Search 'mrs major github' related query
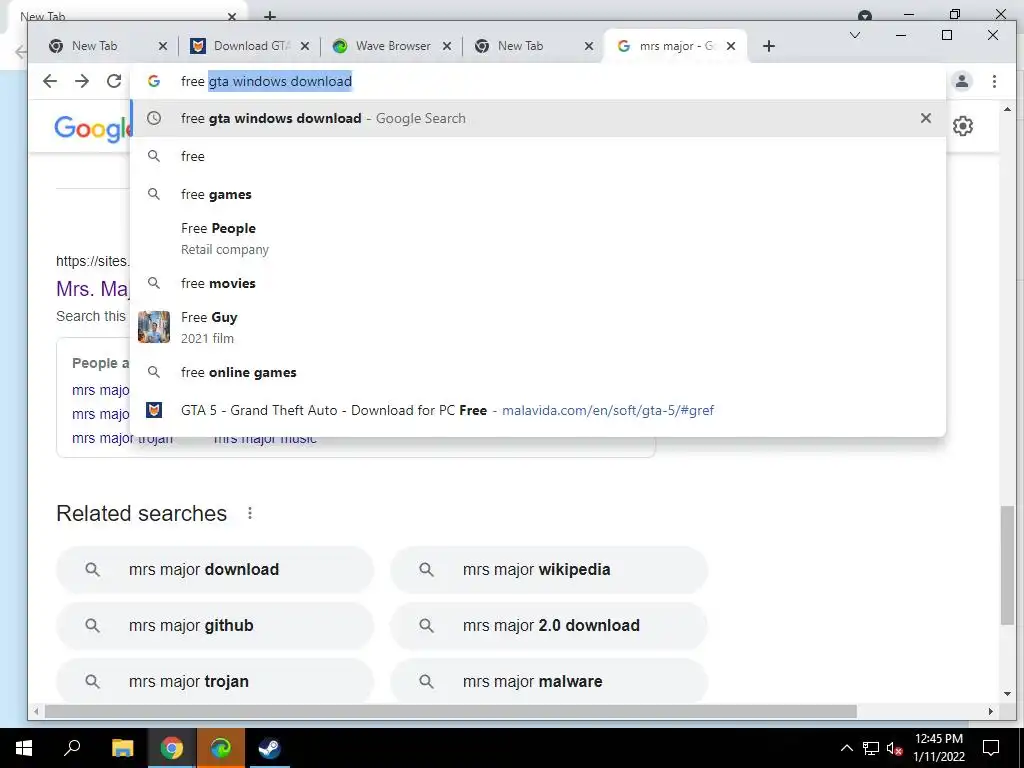The height and width of the screenshot is (768, 1024). tap(215, 626)
